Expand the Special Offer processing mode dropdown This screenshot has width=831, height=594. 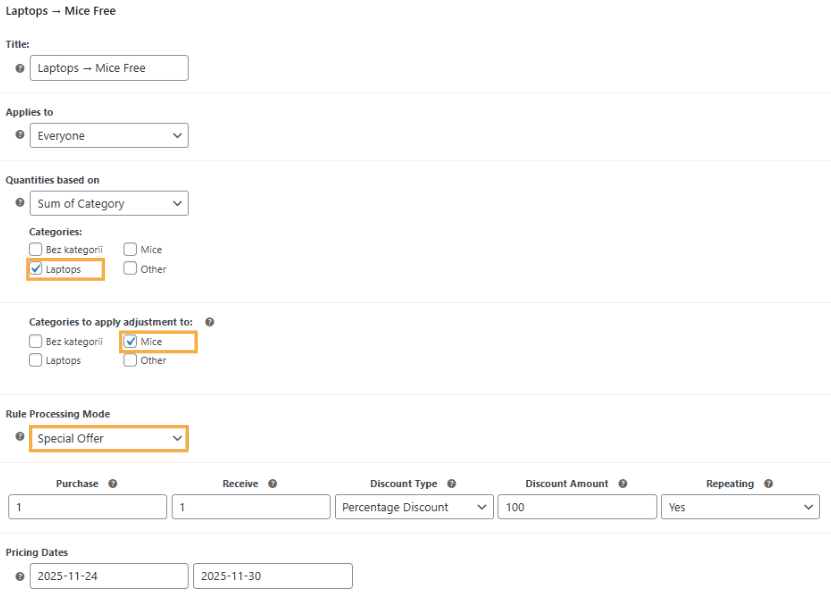(109, 438)
